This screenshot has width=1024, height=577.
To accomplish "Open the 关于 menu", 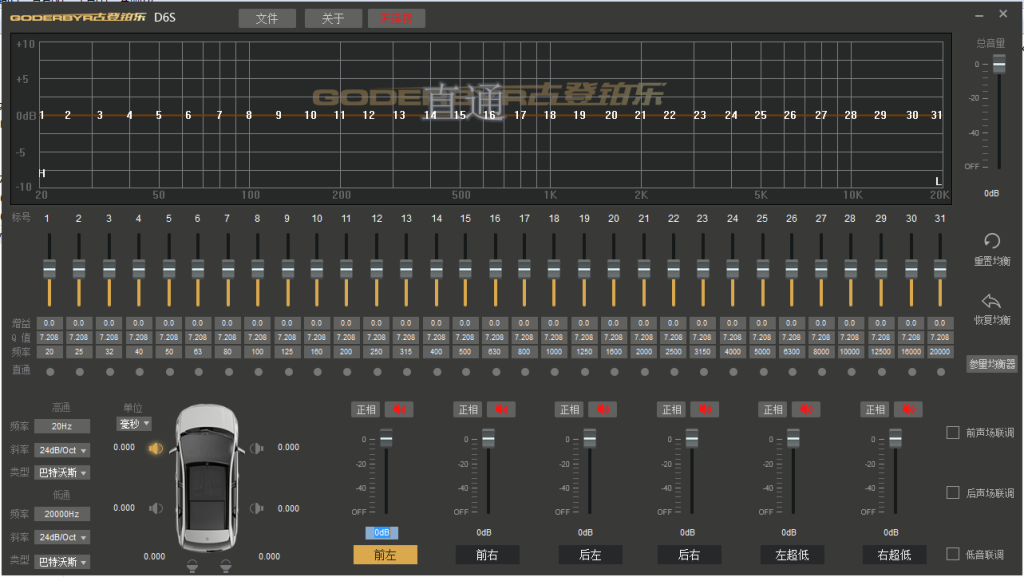I will pos(333,18).
